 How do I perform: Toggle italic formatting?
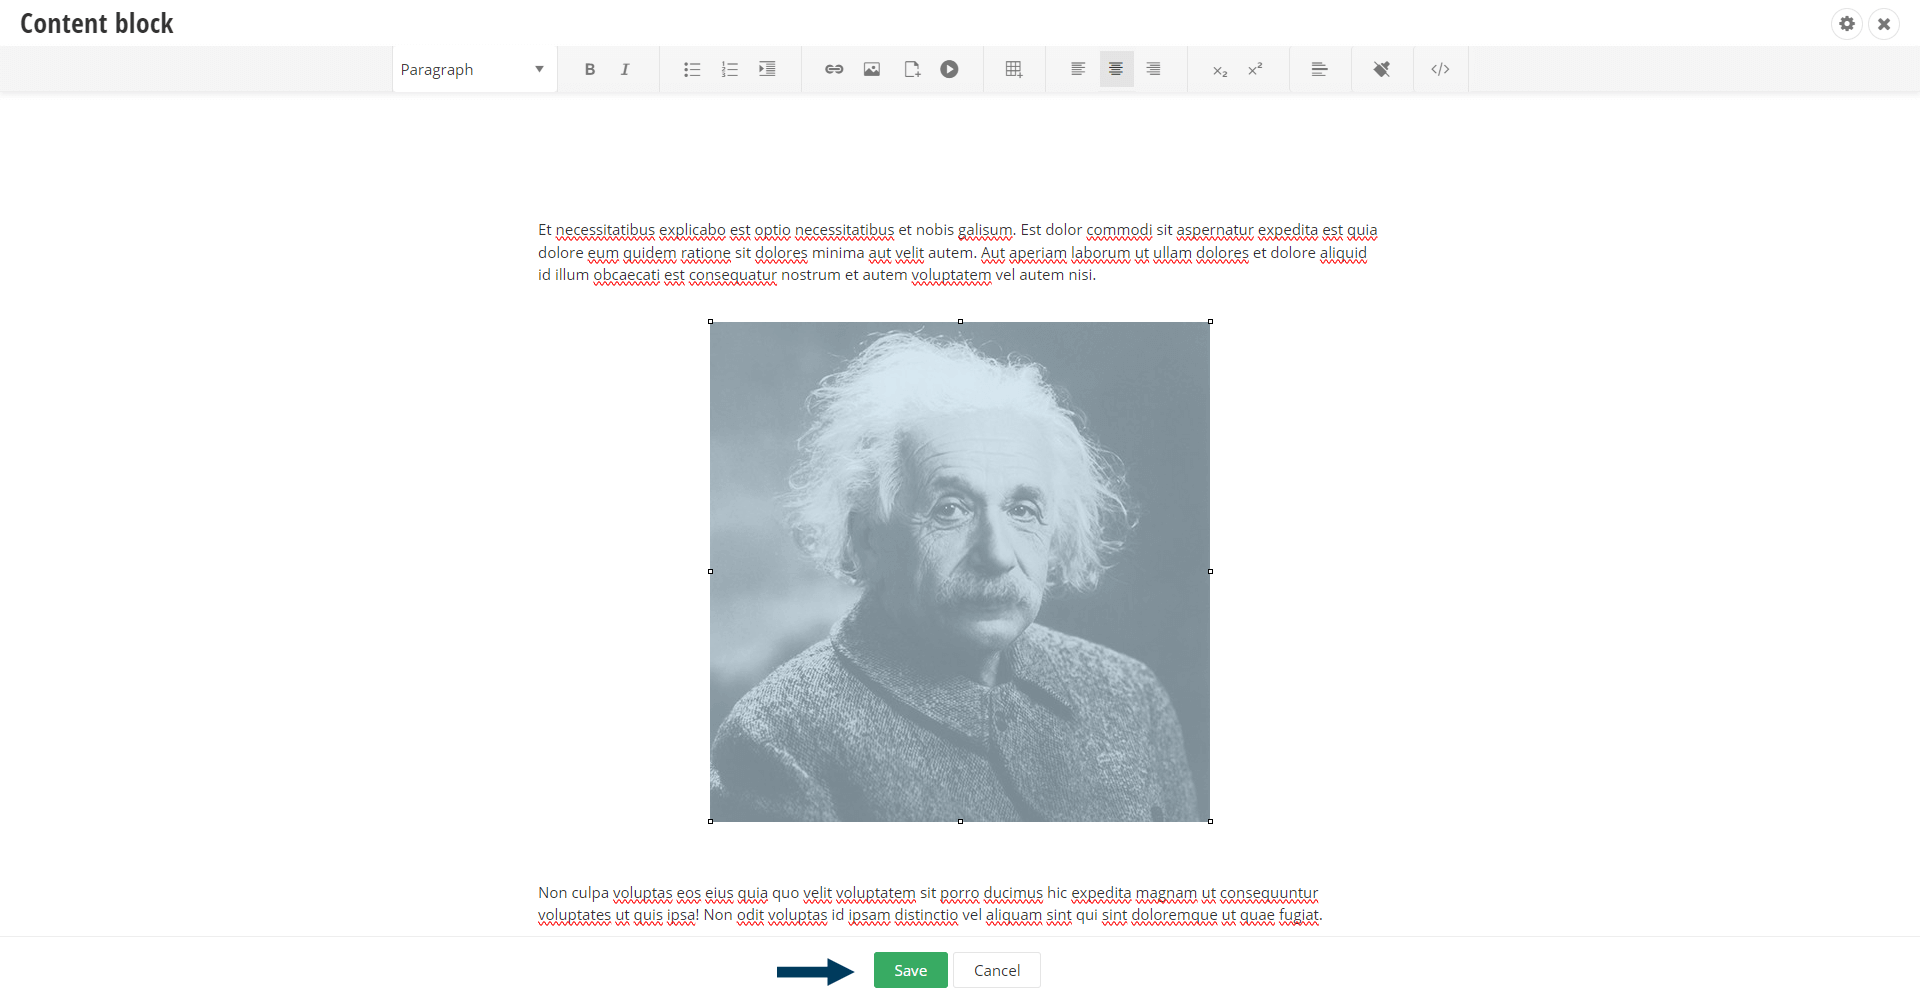tap(625, 69)
